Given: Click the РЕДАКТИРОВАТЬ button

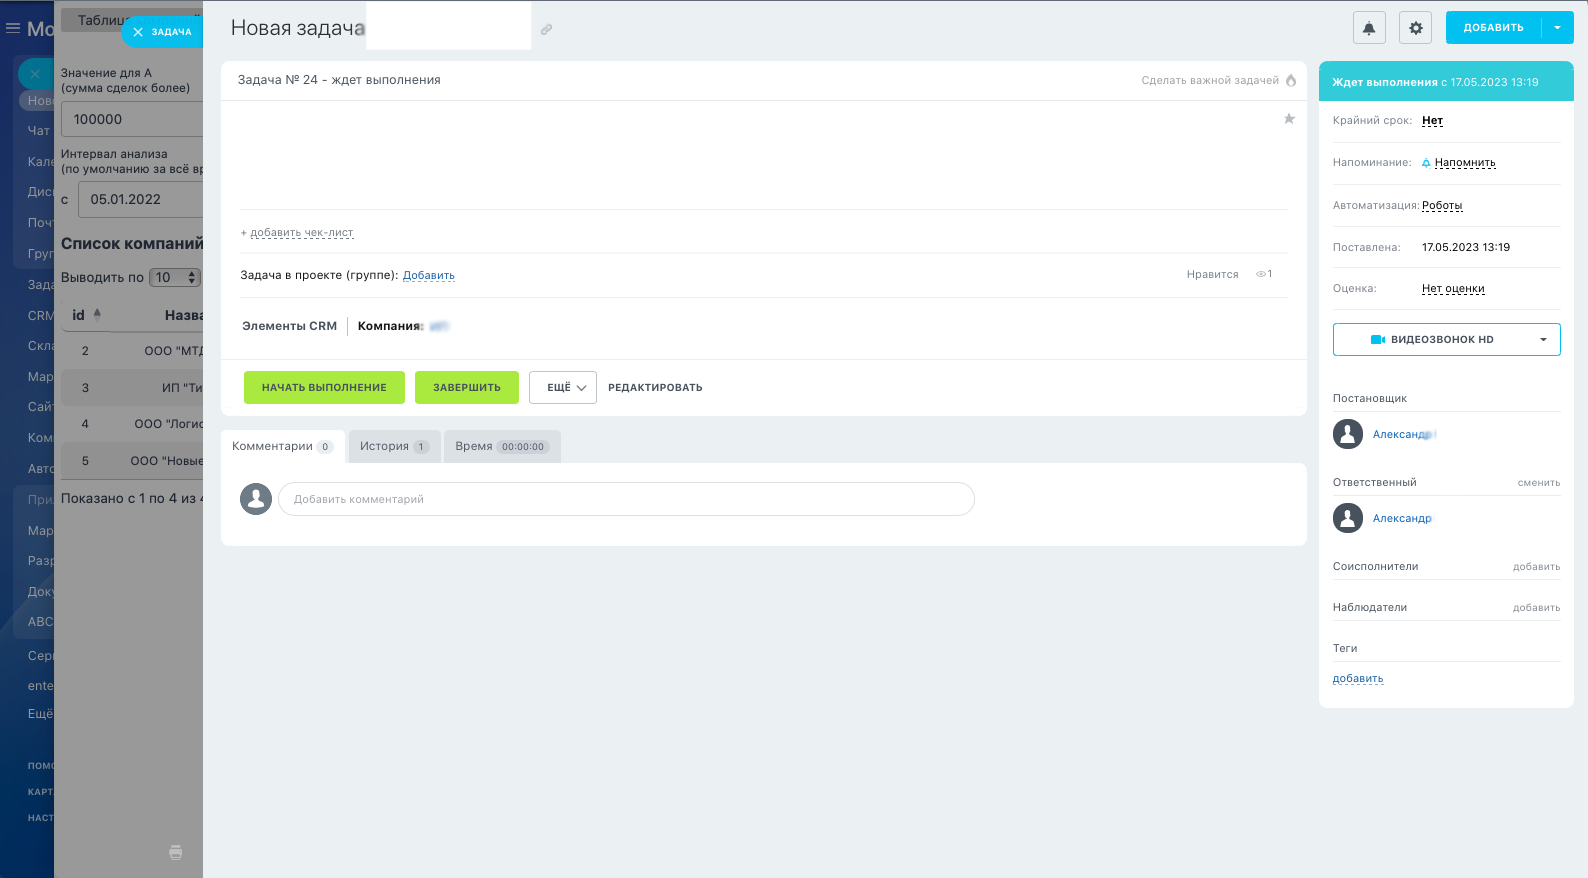Looking at the screenshot, I should pos(655,388).
